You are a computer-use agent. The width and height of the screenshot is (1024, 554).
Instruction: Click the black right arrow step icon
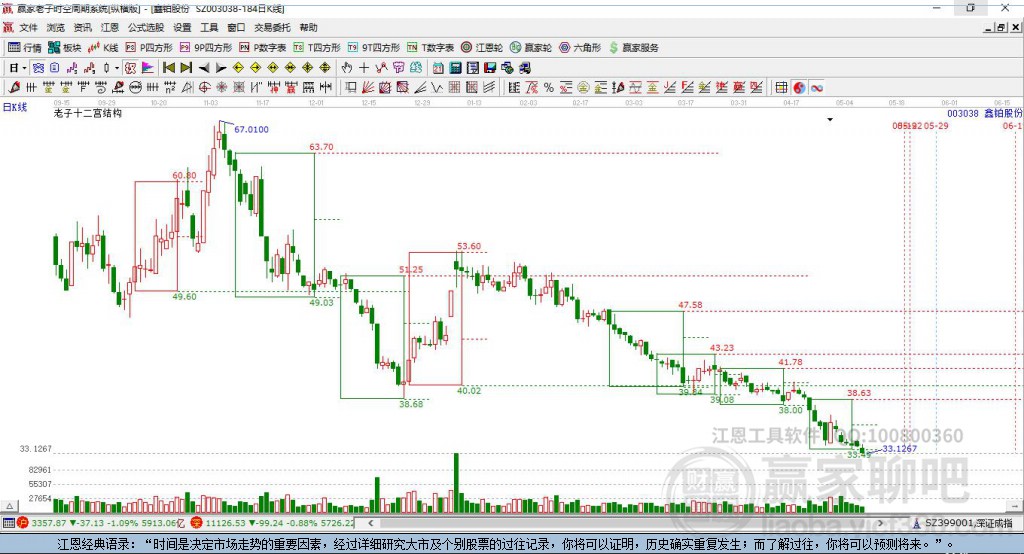[221, 68]
